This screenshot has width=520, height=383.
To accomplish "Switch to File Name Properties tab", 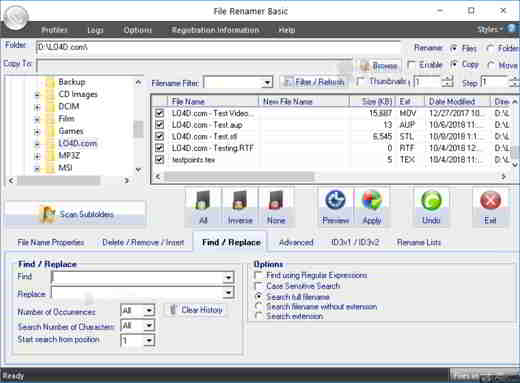I will (50, 242).
